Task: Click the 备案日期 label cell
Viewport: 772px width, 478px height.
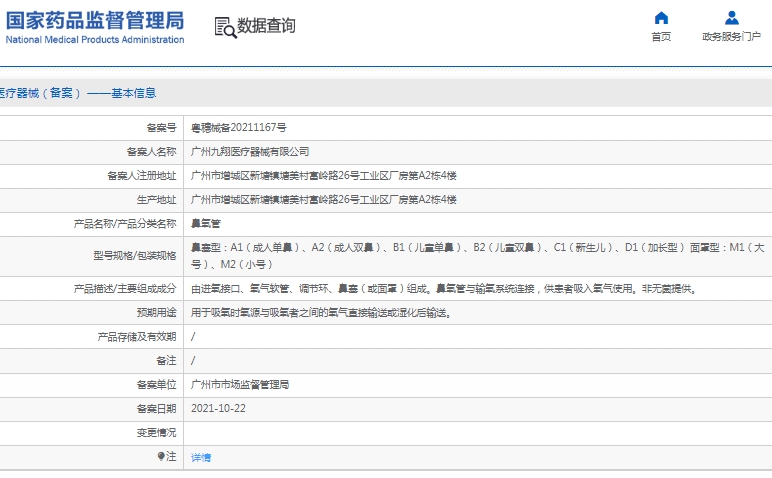Action: [x=92, y=409]
